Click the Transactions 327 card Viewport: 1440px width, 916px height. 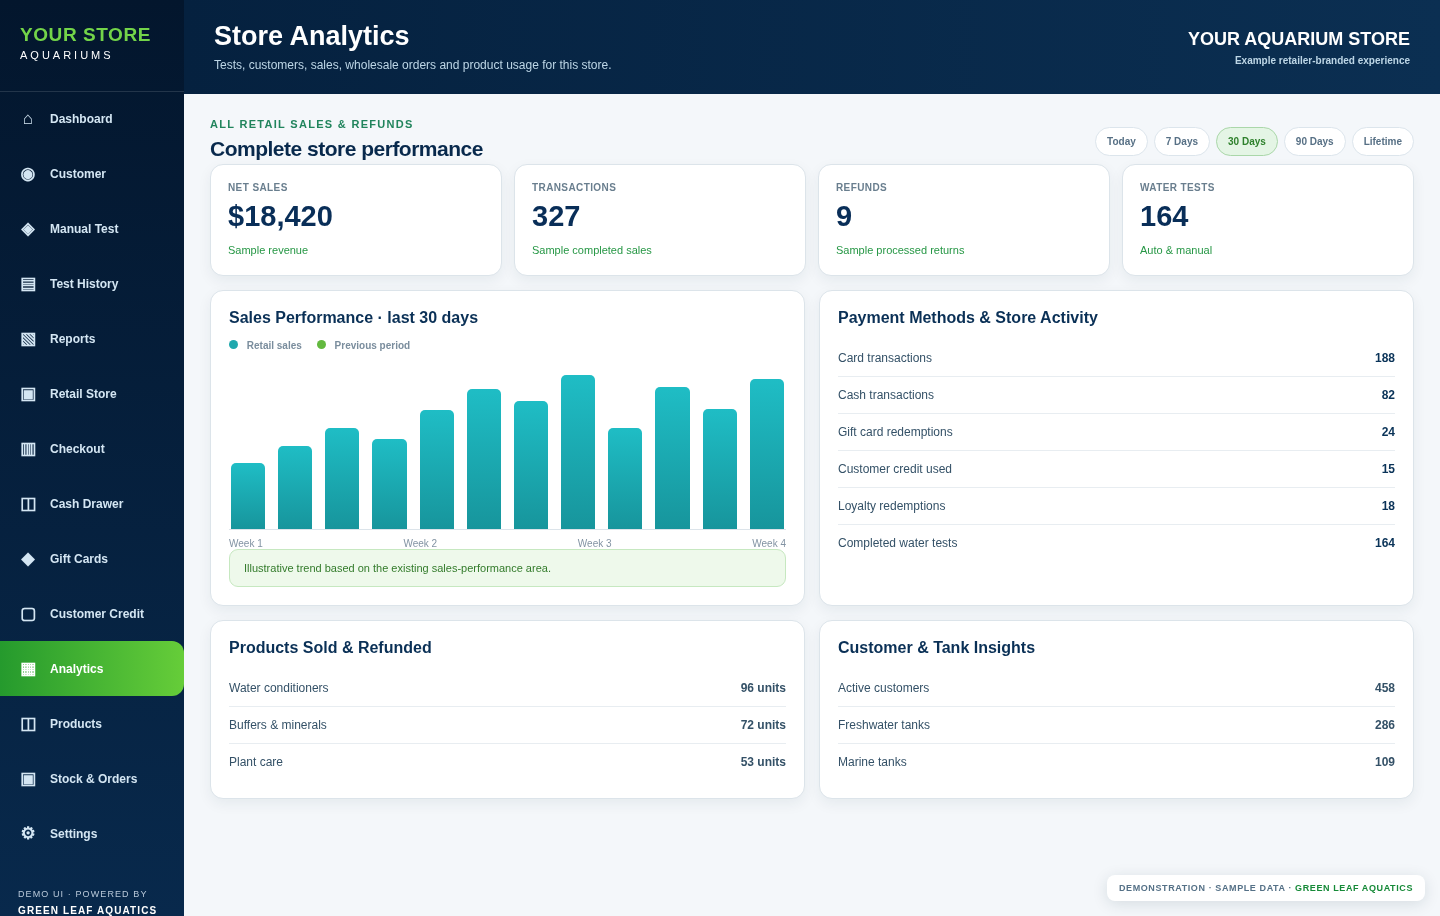click(x=660, y=220)
